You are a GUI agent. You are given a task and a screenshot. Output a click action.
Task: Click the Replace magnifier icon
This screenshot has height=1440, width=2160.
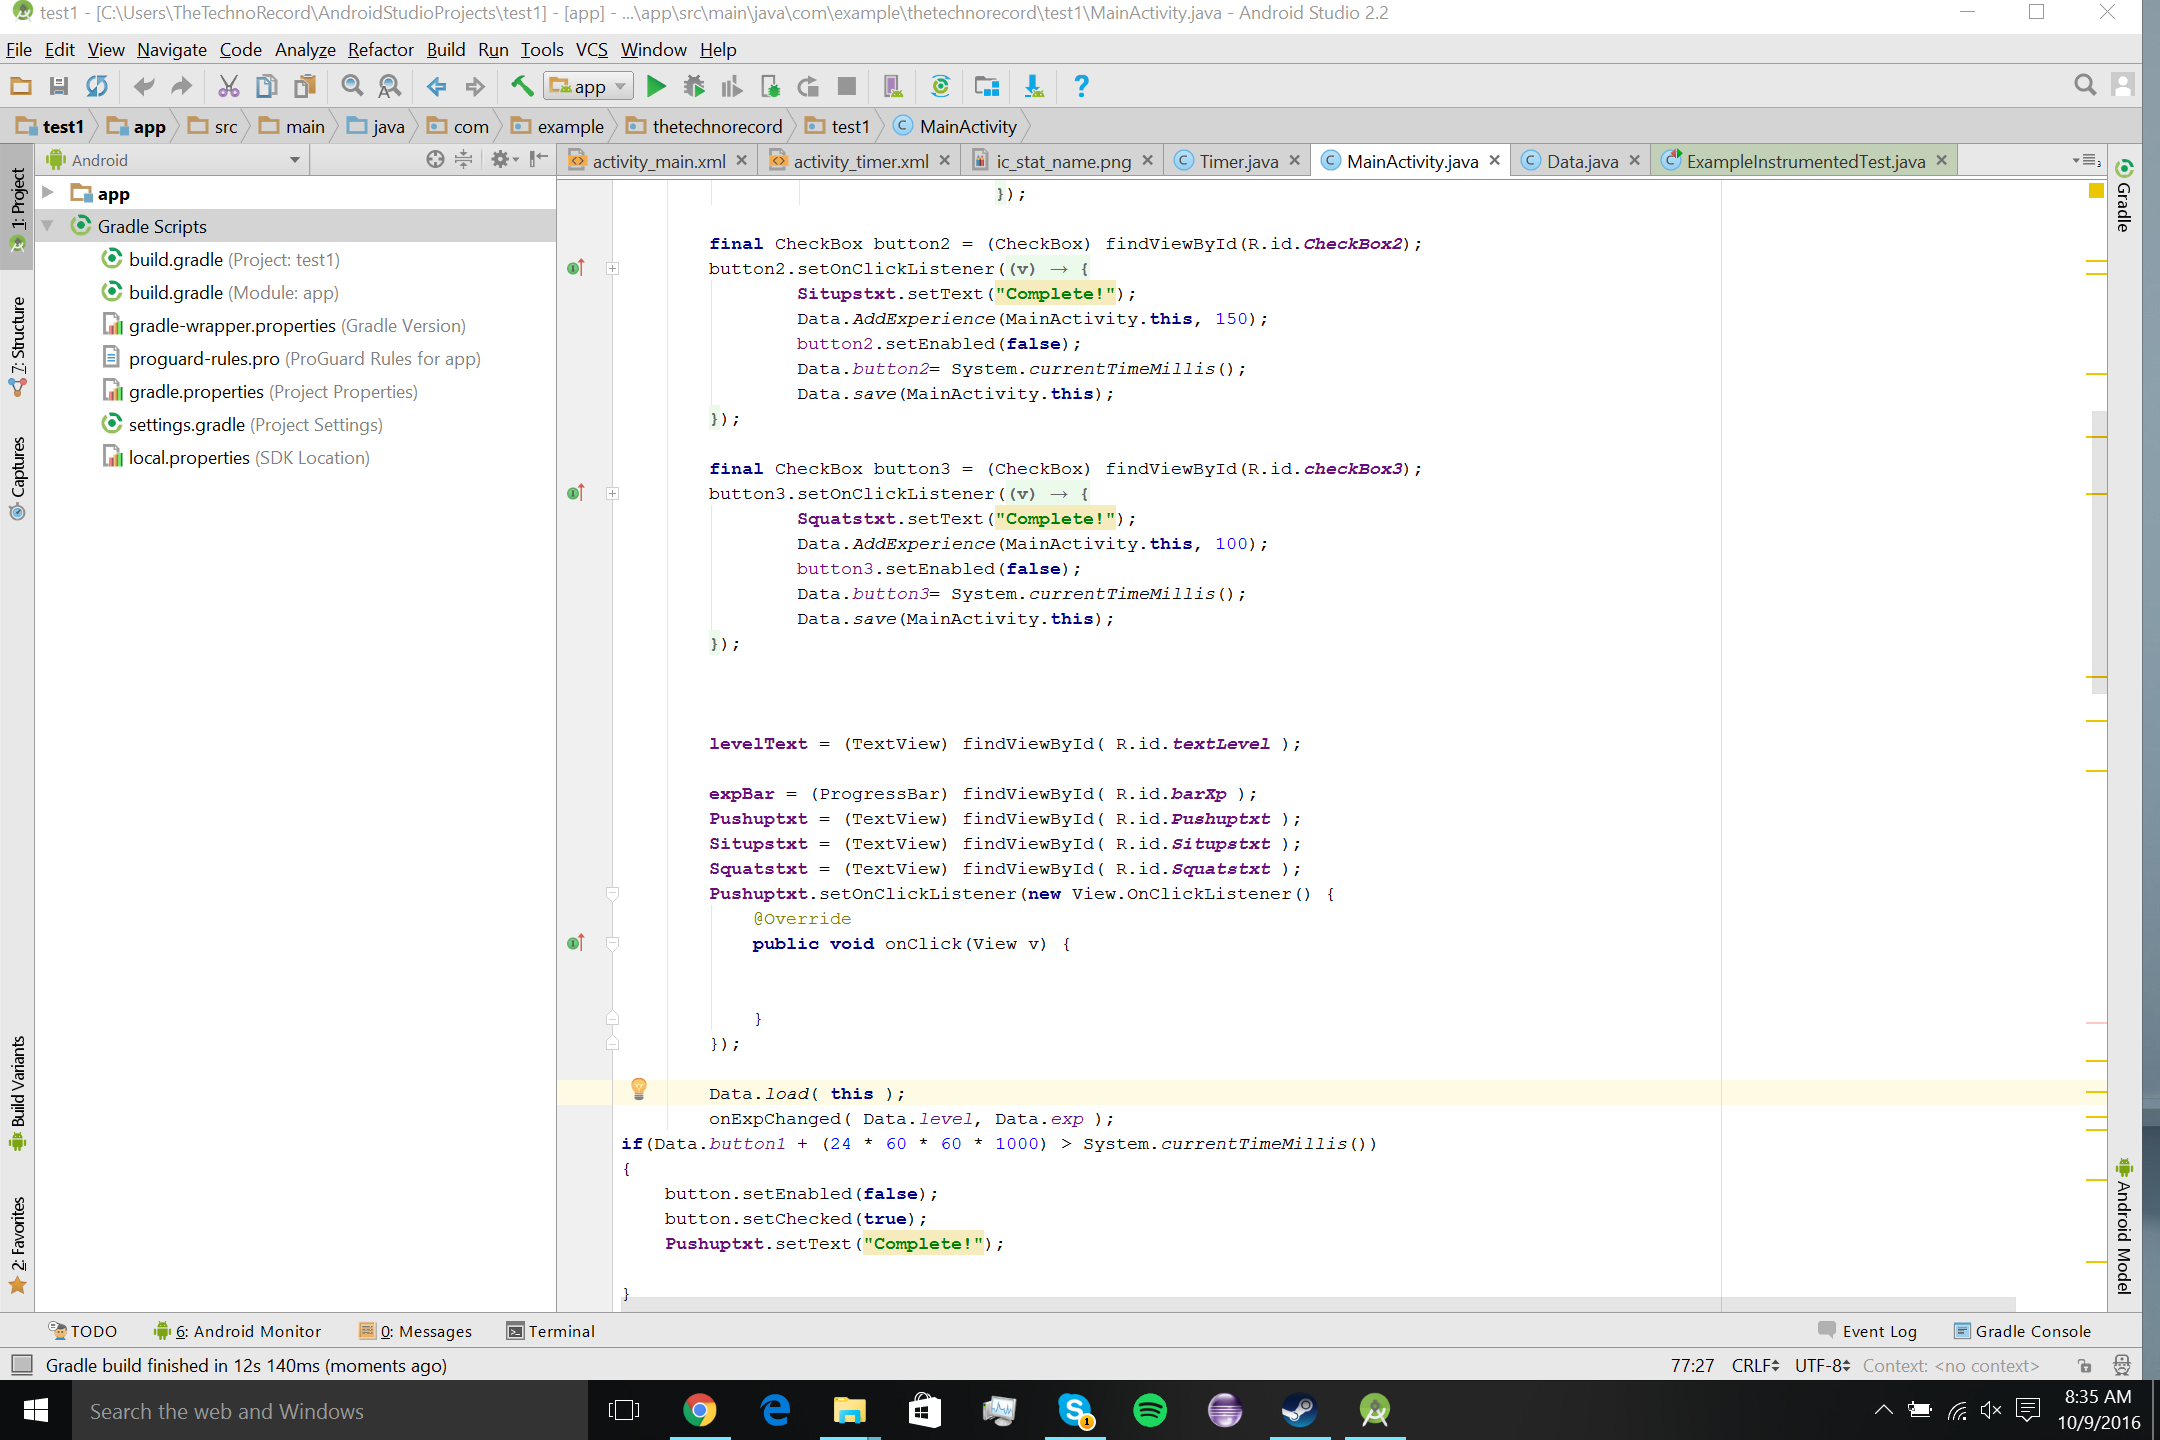390,87
